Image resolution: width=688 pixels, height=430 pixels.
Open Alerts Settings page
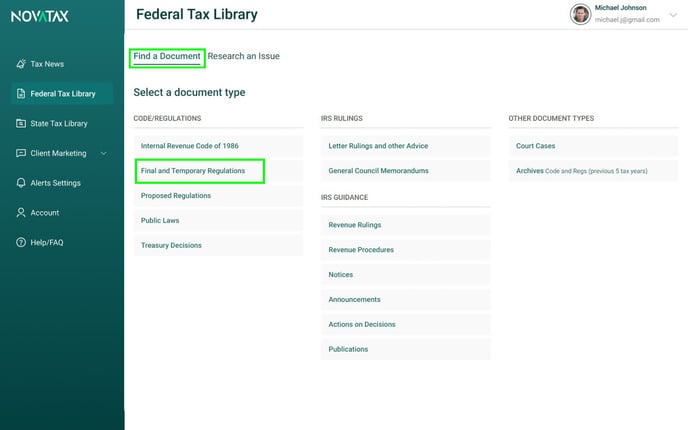pos(62,183)
